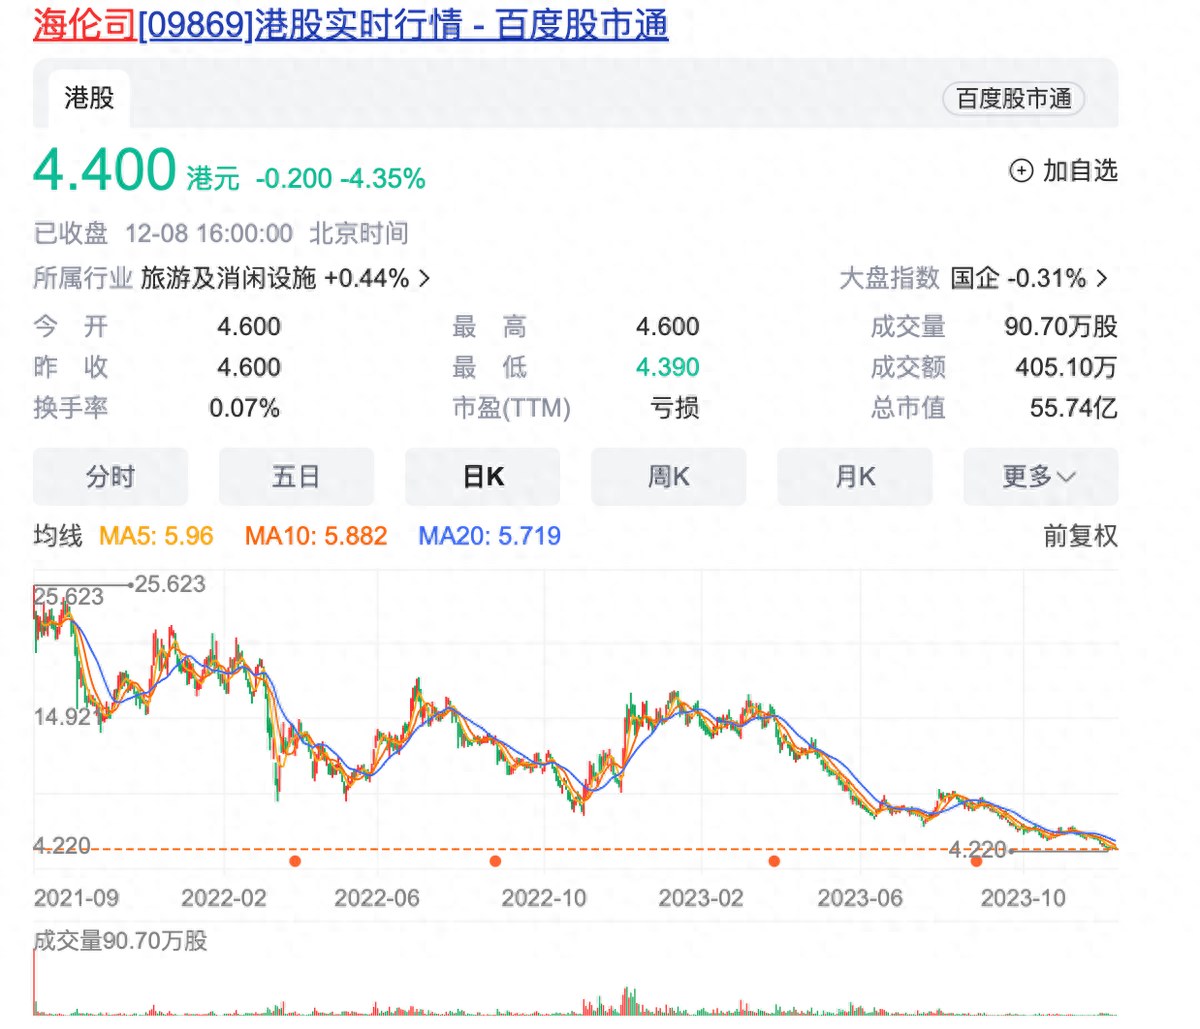Click the MA5: 5.96 indicator label
Viewport: 1200px width, 1029px height.
coord(156,536)
